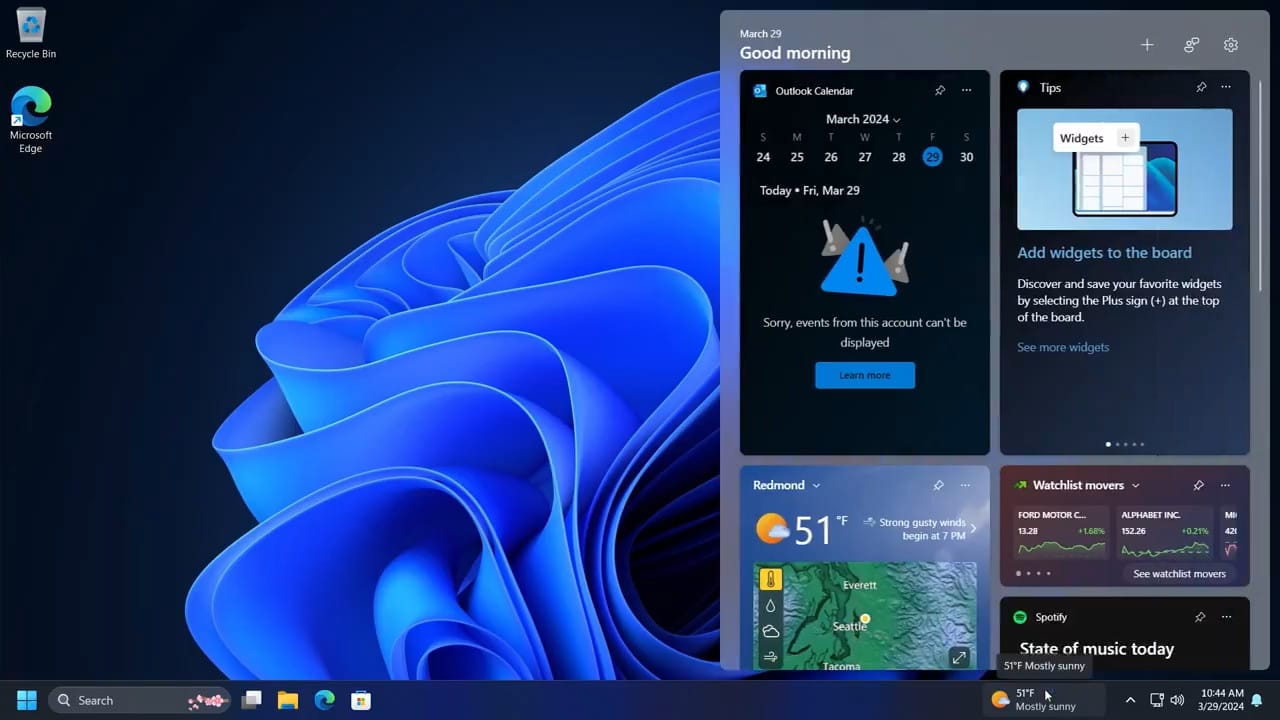Select March 28 in calendar

click(x=899, y=157)
